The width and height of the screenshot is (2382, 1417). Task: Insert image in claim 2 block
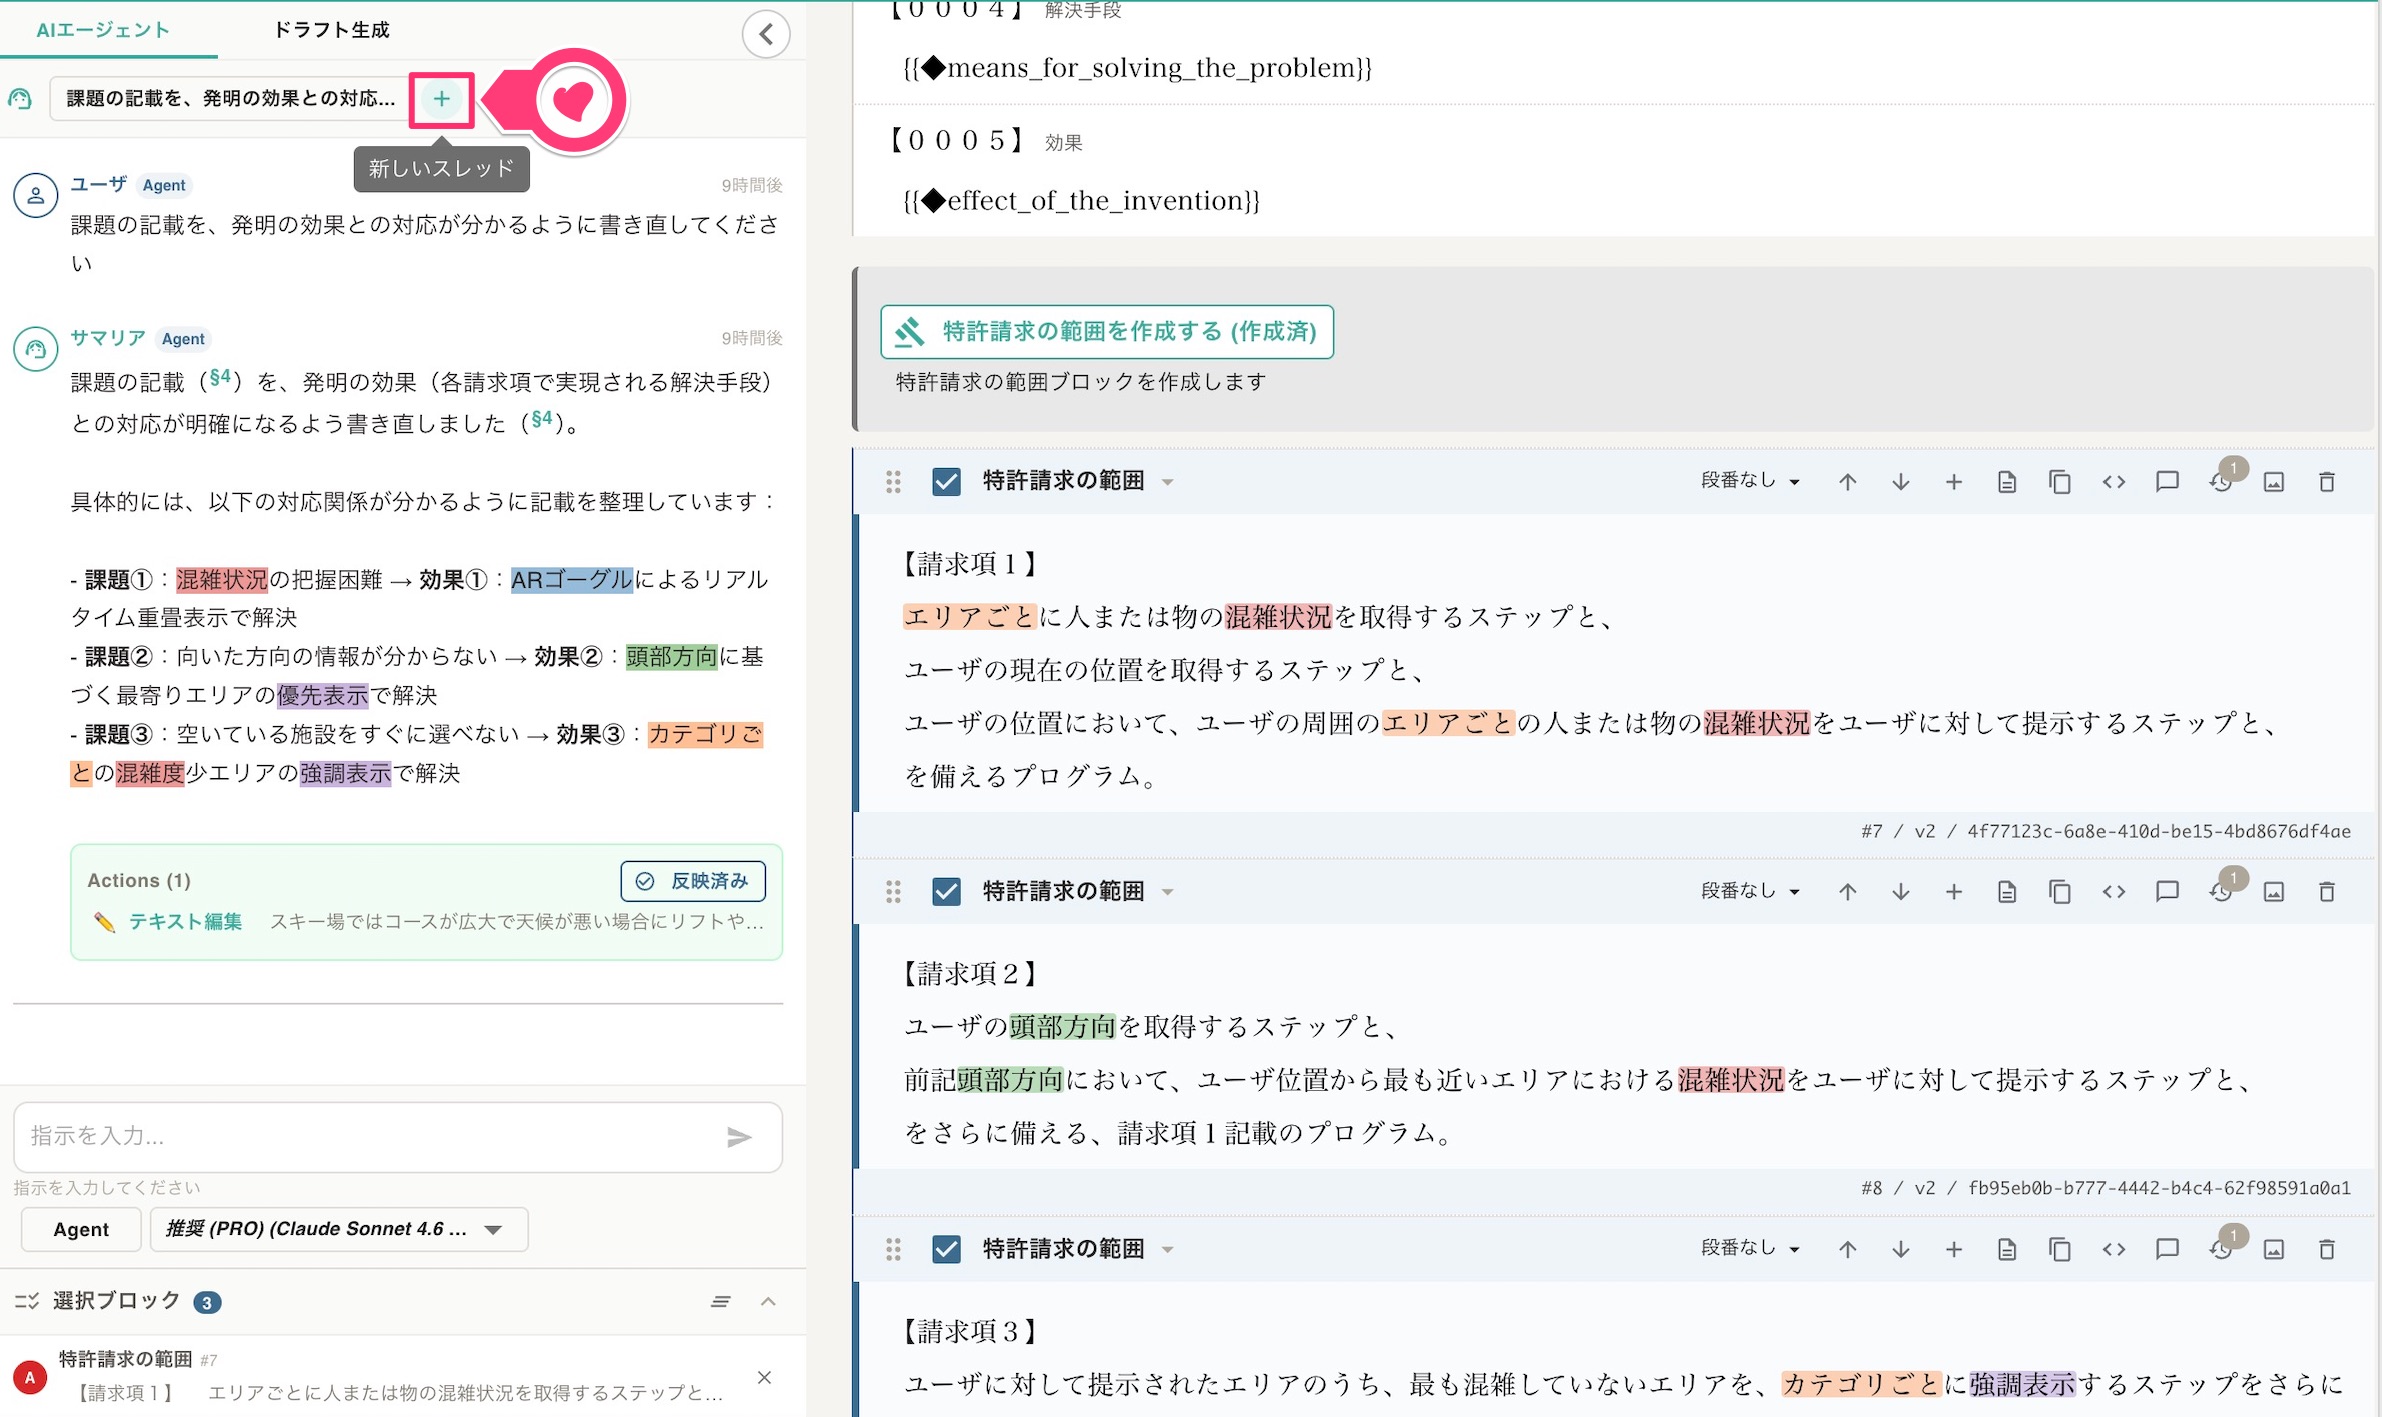(x=2273, y=892)
